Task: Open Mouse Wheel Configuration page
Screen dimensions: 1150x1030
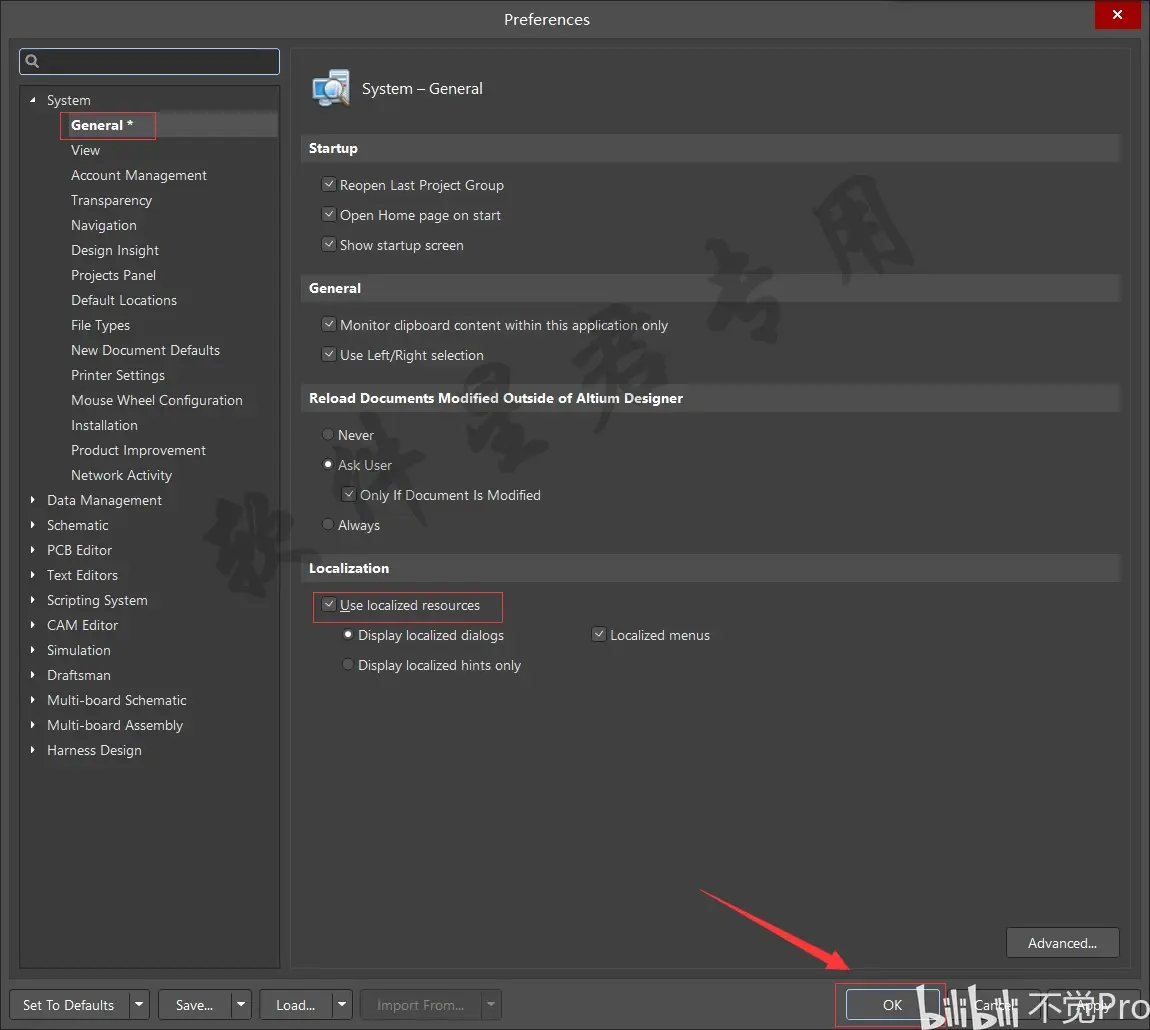Action: tap(156, 399)
